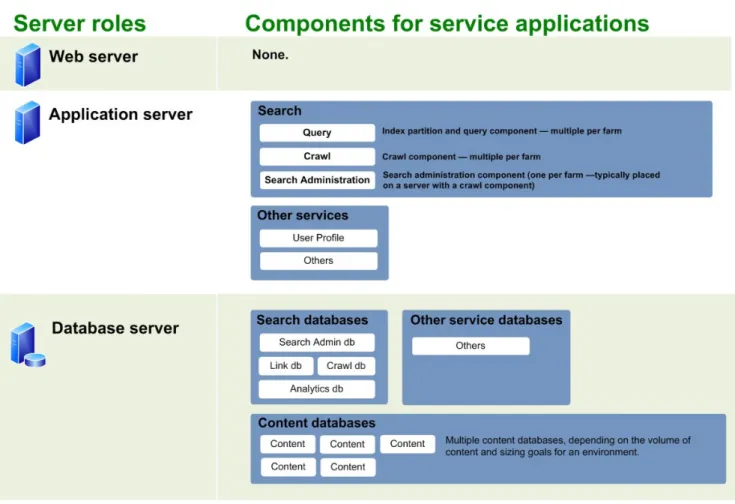The width and height of the screenshot is (735, 504).
Task: Click 'Components for service applications' heading
Action: coord(447,23)
